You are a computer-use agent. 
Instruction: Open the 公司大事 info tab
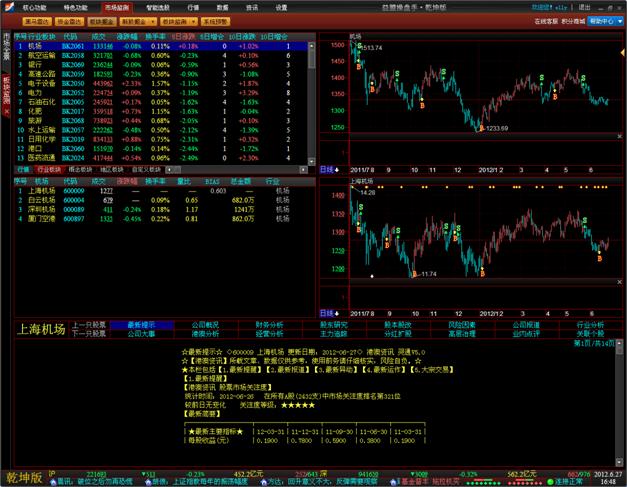[x=142, y=333]
